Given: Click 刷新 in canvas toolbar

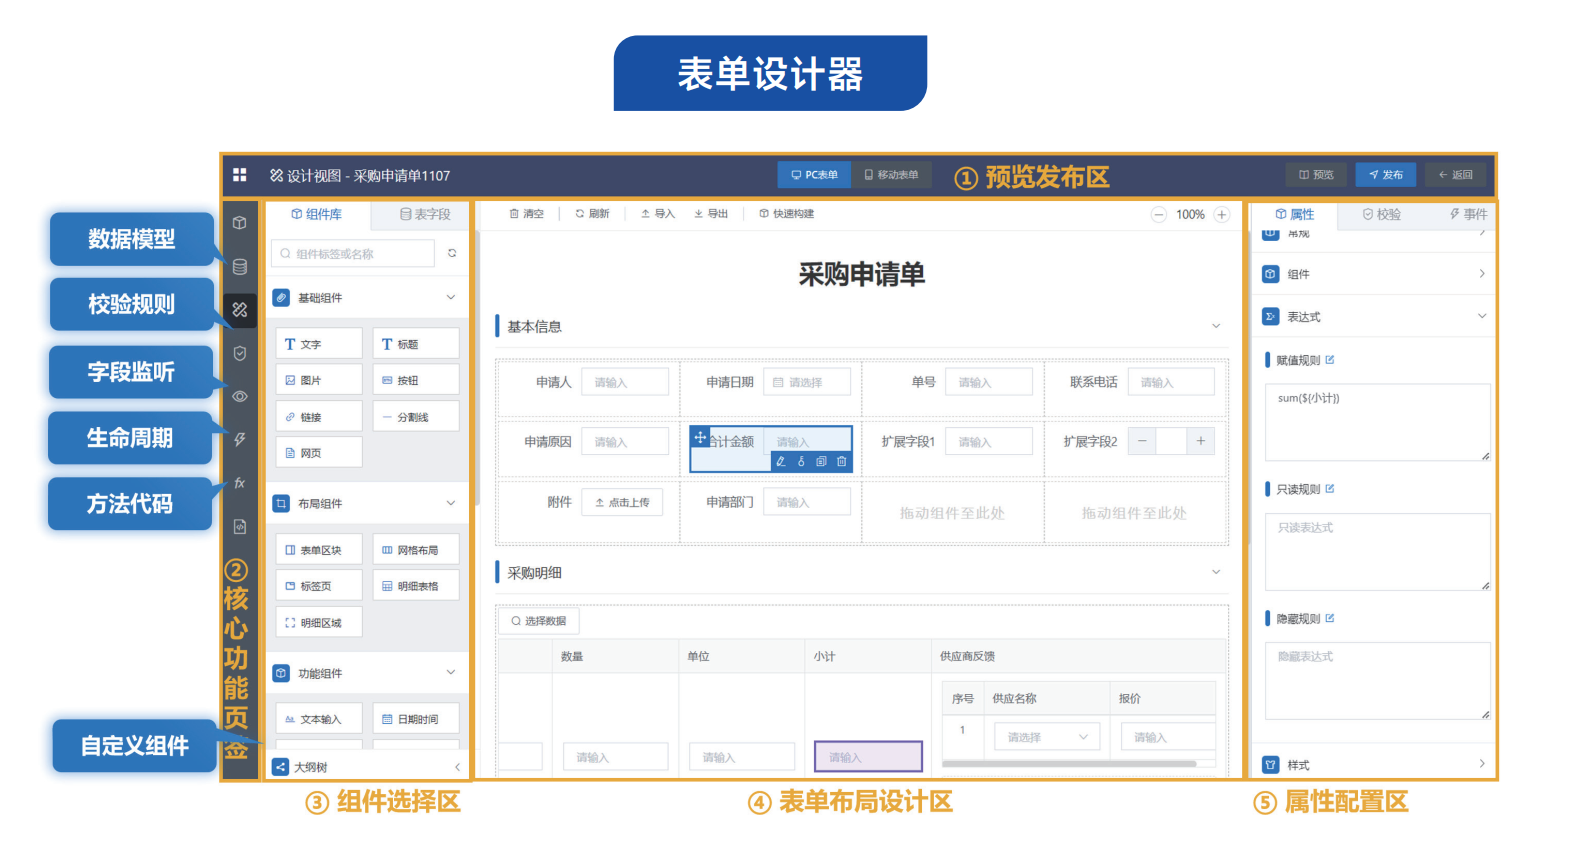Looking at the screenshot, I should coord(592,214).
